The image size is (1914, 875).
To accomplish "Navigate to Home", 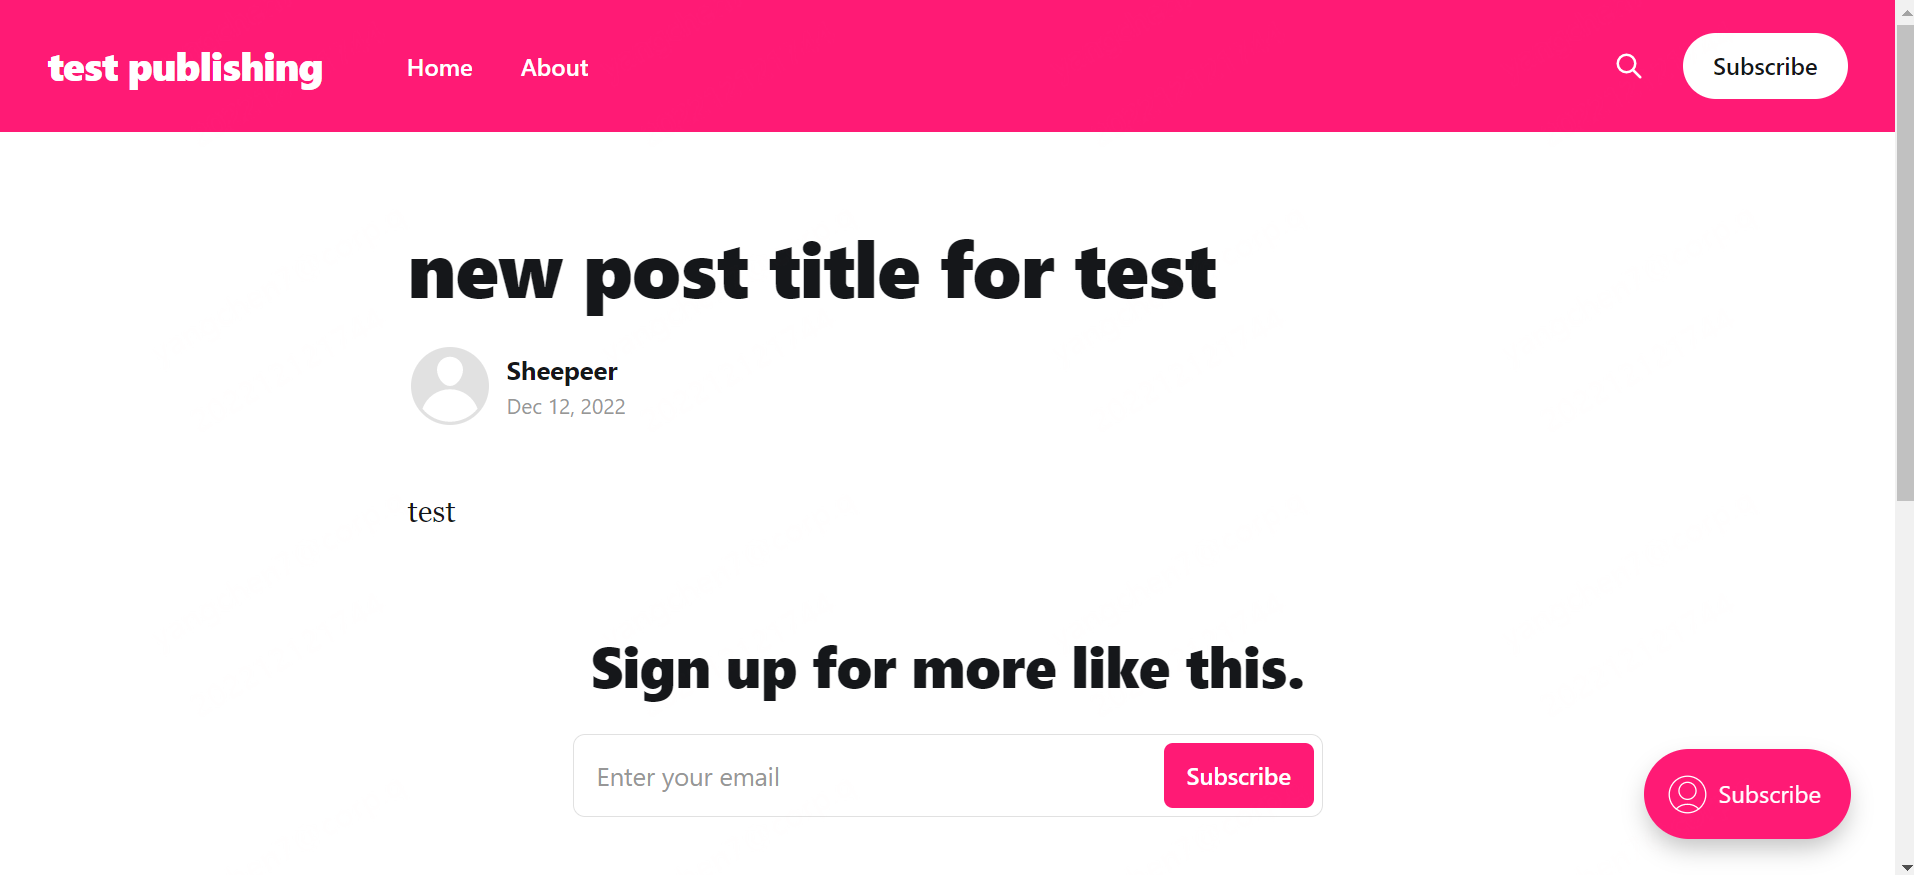I will [439, 68].
